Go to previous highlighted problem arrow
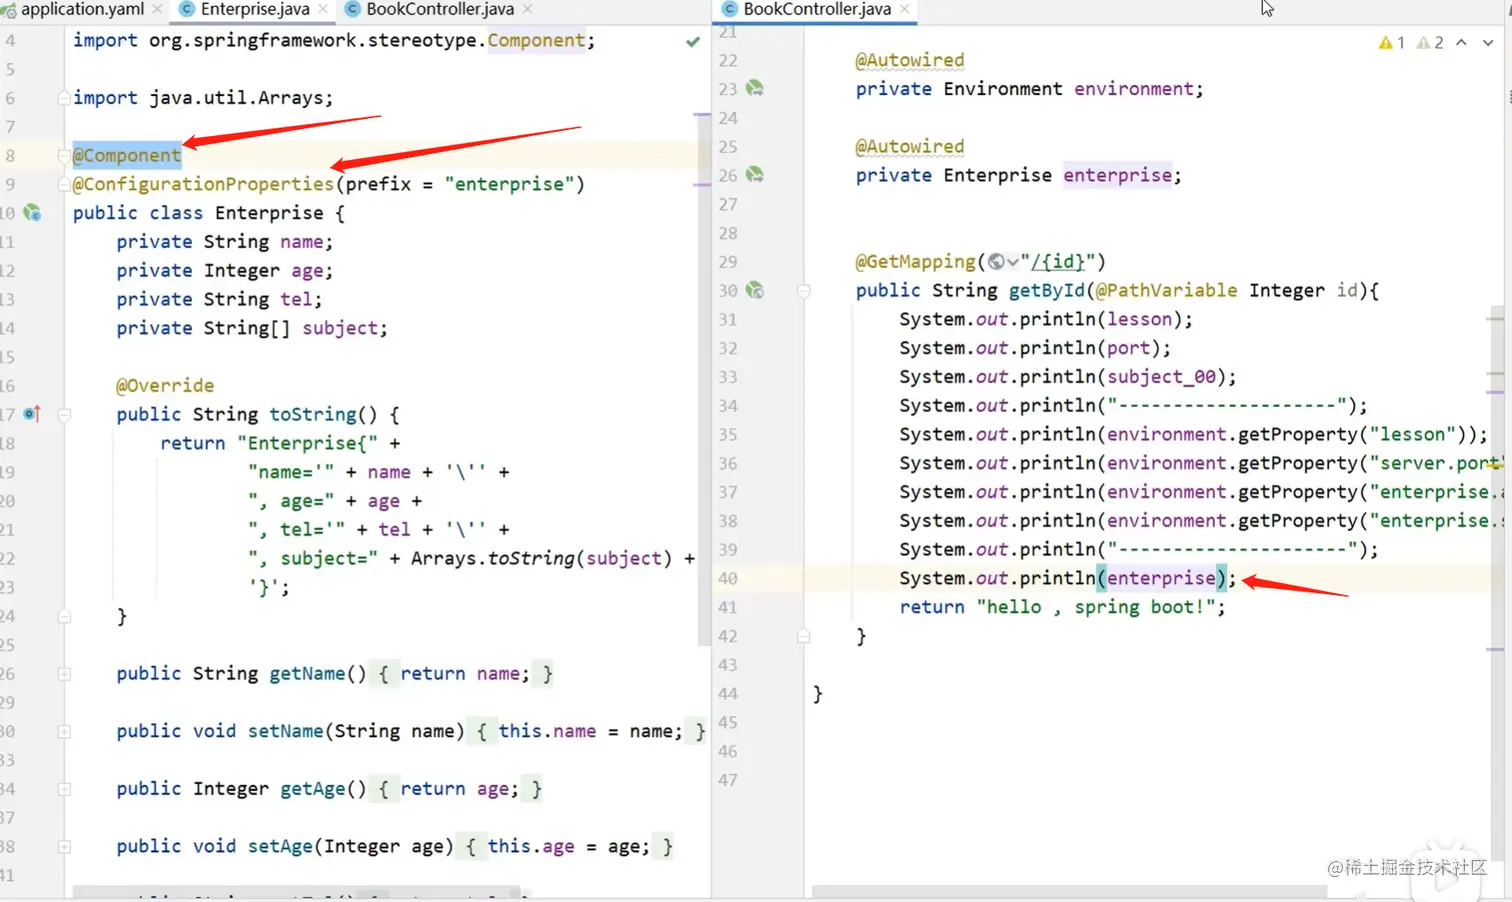This screenshot has width=1512, height=902. pos(1461,43)
